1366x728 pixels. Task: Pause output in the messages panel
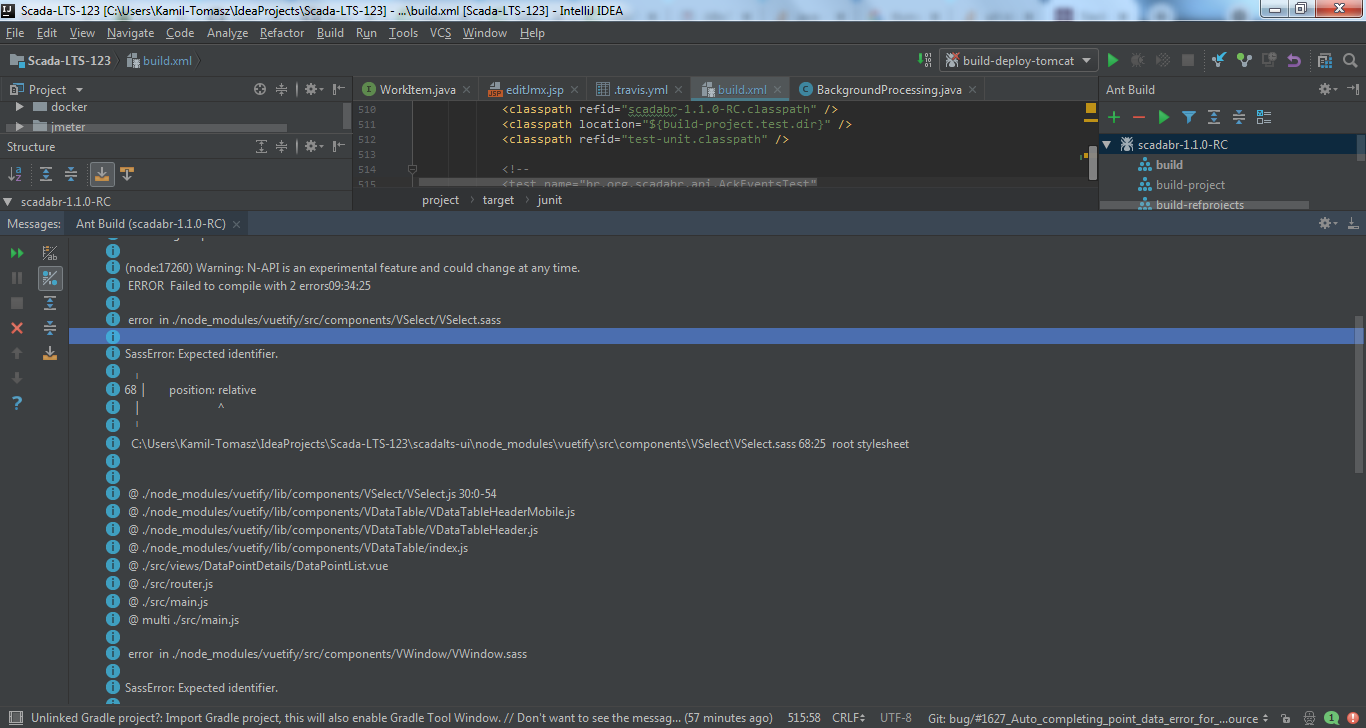[x=16, y=277]
